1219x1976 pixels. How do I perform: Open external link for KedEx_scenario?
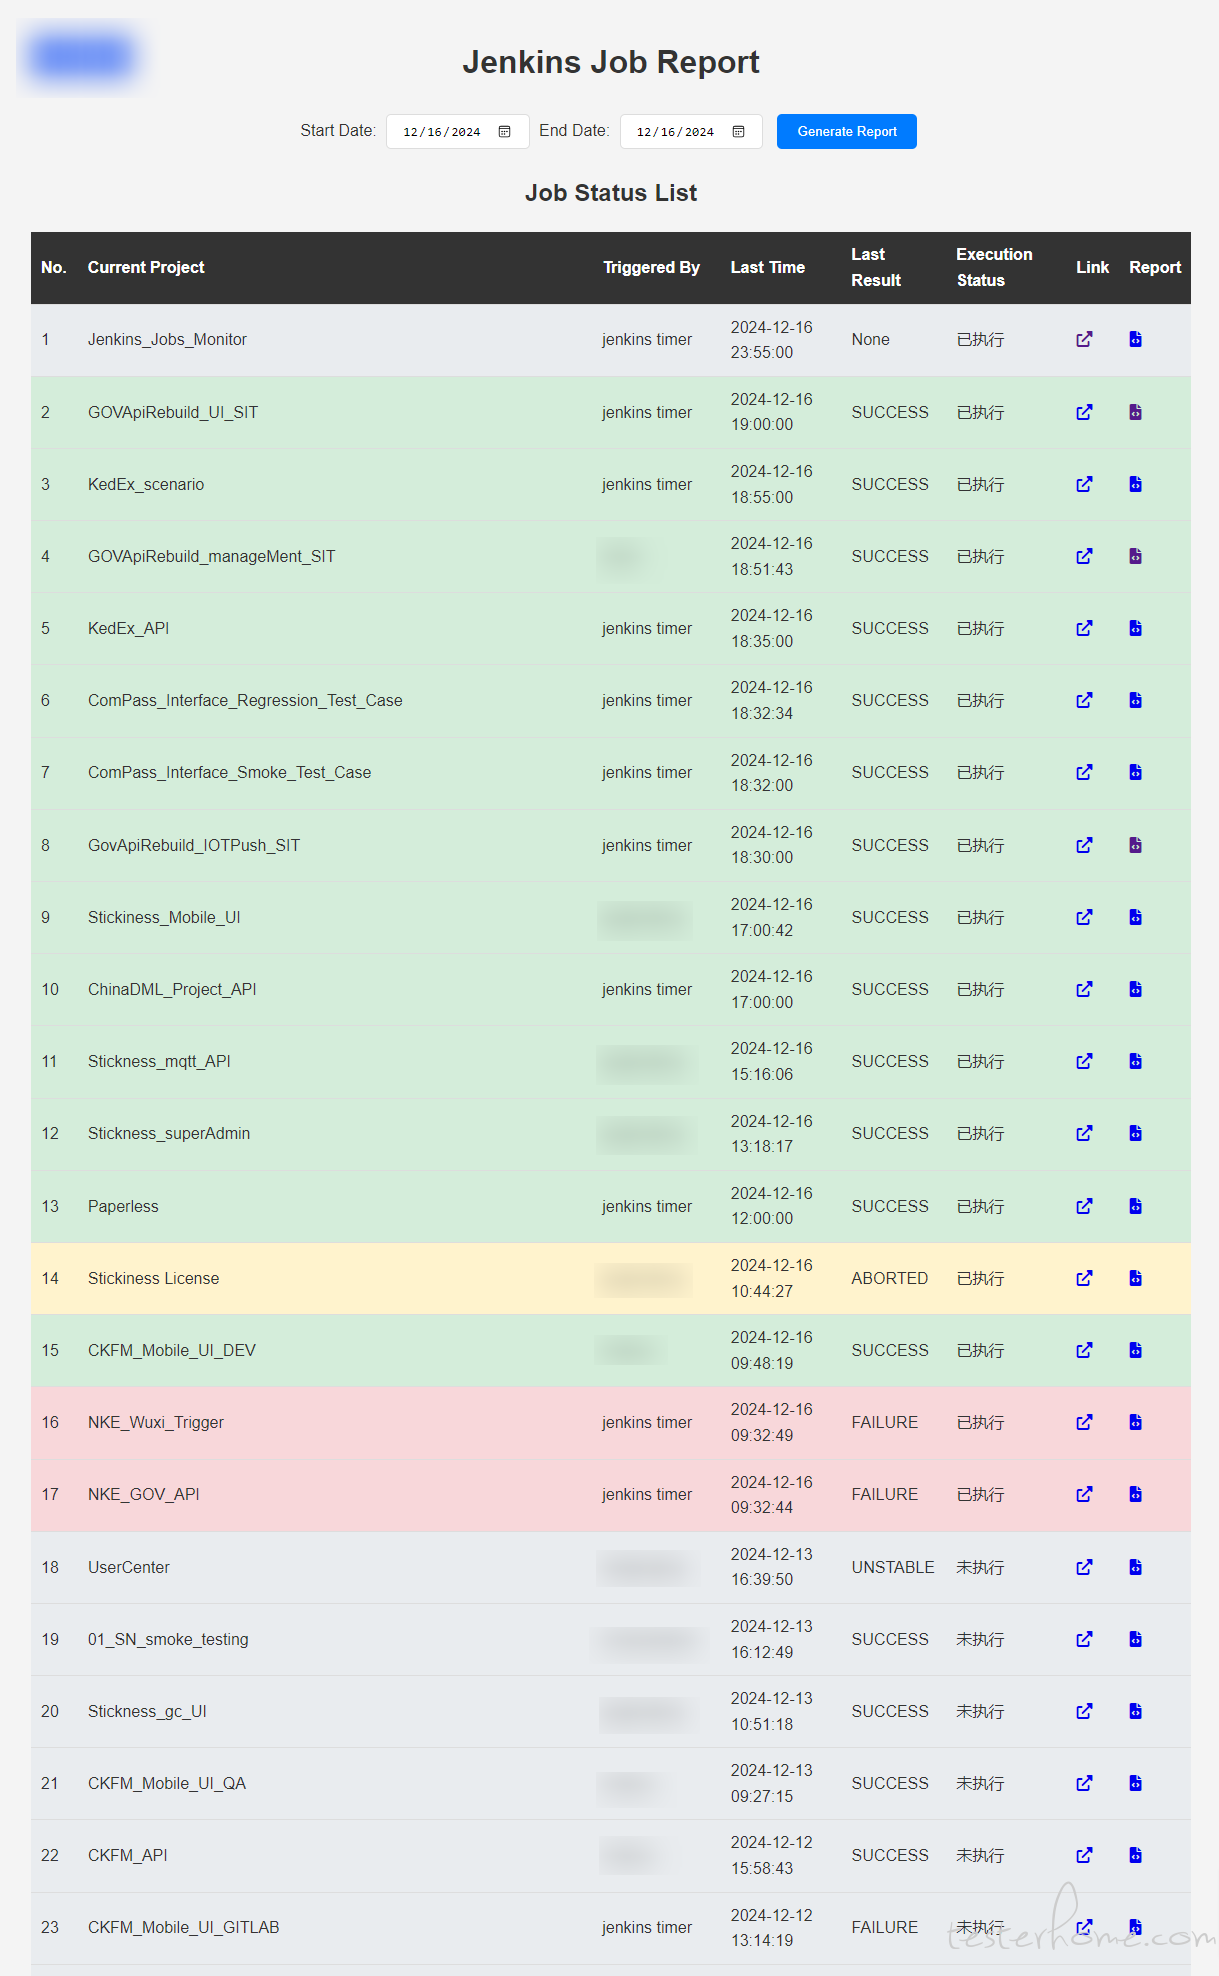(1084, 484)
